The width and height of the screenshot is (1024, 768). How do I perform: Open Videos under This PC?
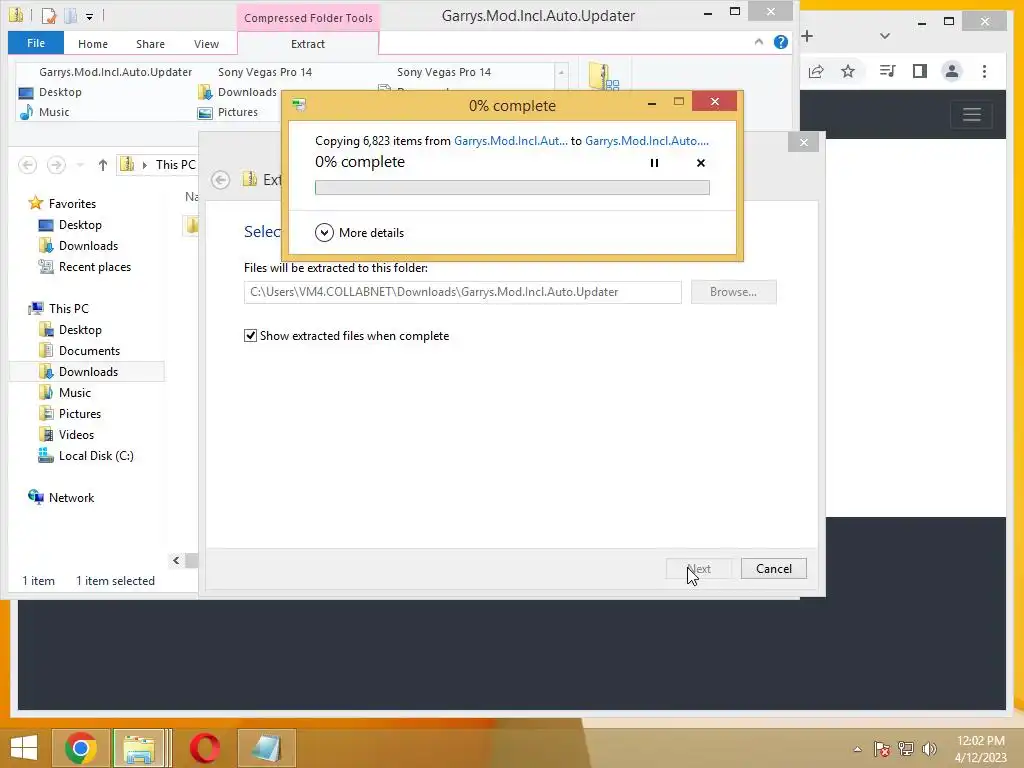pos(66,434)
